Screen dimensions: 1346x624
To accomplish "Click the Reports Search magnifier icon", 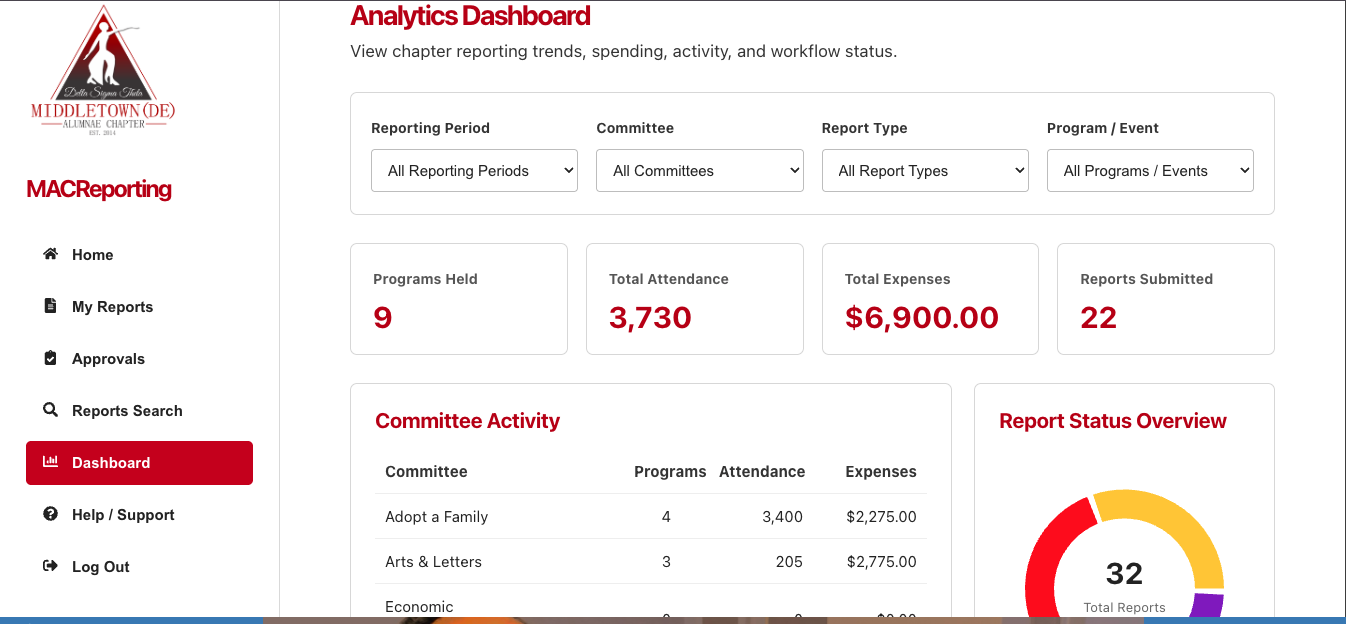I will pos(50,410).
